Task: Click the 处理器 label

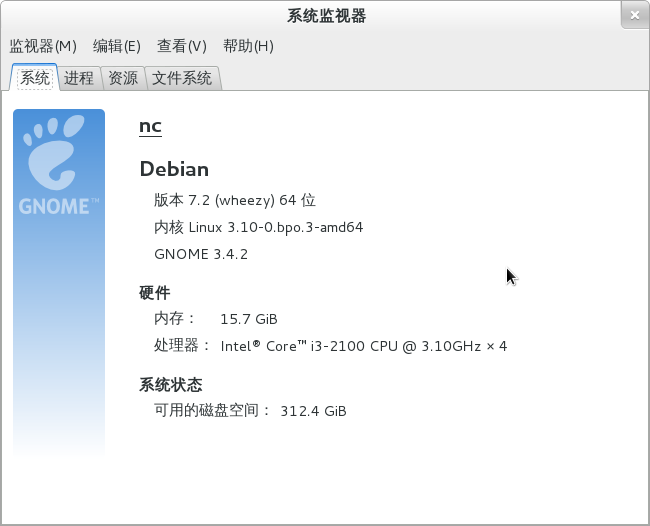Action: pyautogui.click(x=182, y=345)
